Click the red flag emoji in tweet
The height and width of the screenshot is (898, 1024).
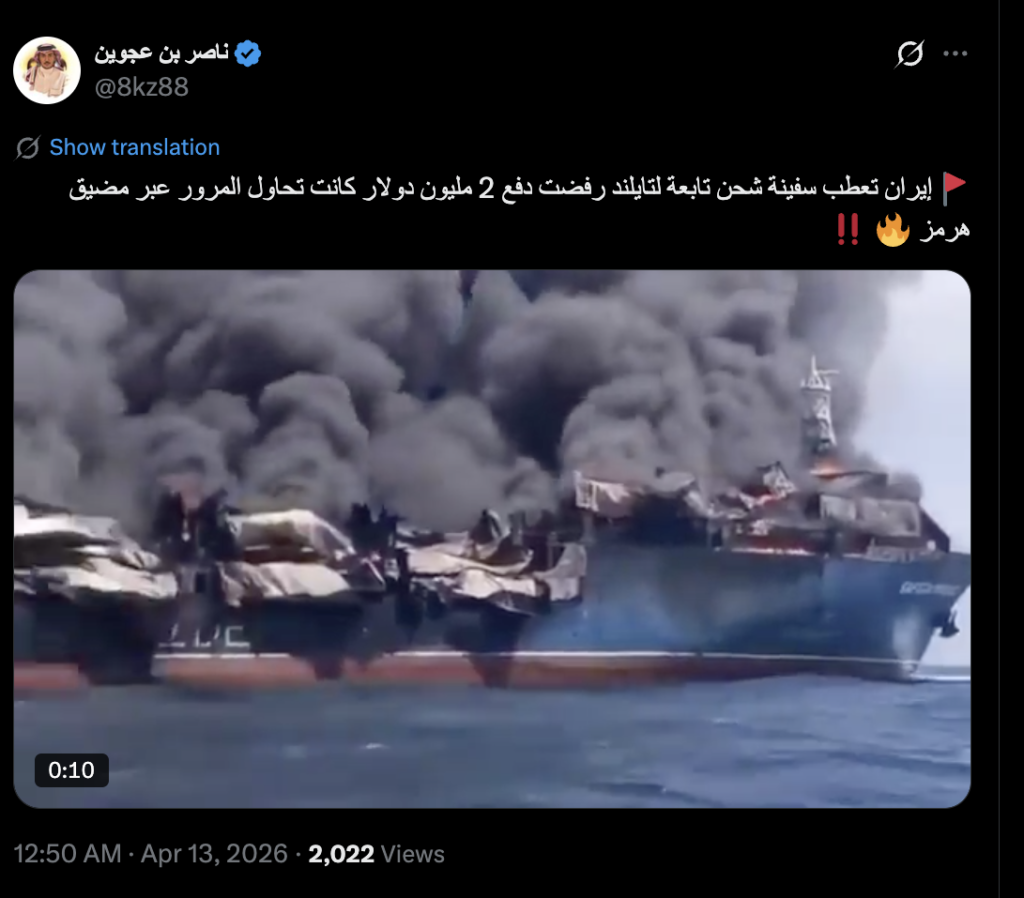(954, 188)
